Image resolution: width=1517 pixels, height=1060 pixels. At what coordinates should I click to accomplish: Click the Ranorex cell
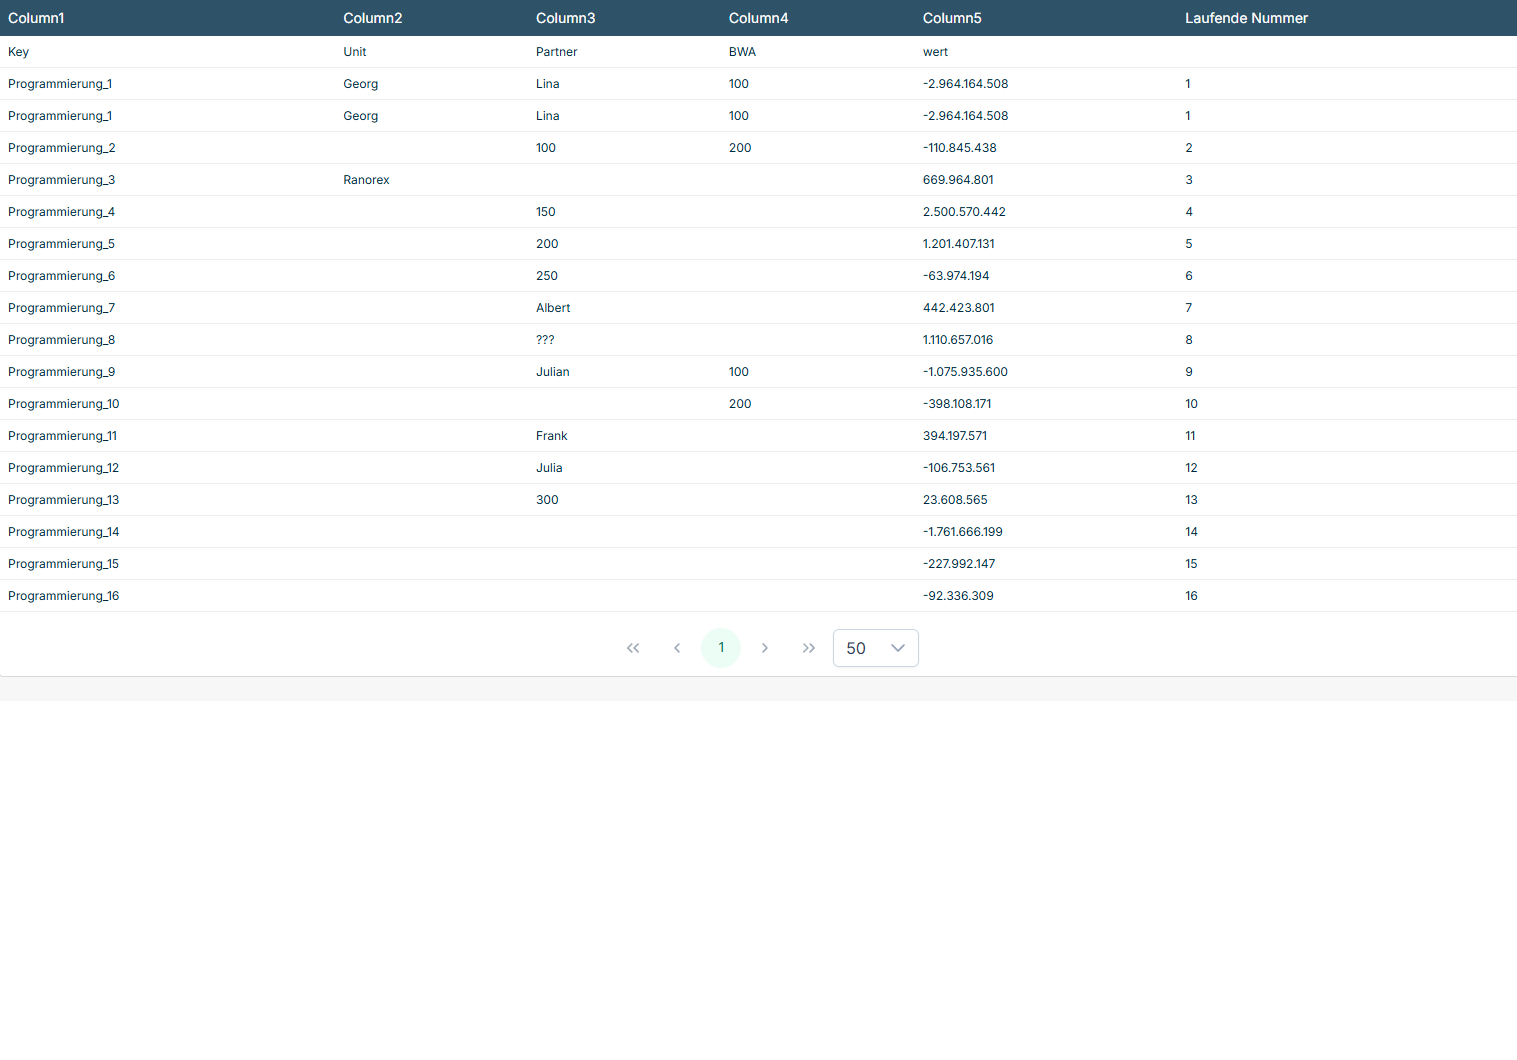[366, 180]
